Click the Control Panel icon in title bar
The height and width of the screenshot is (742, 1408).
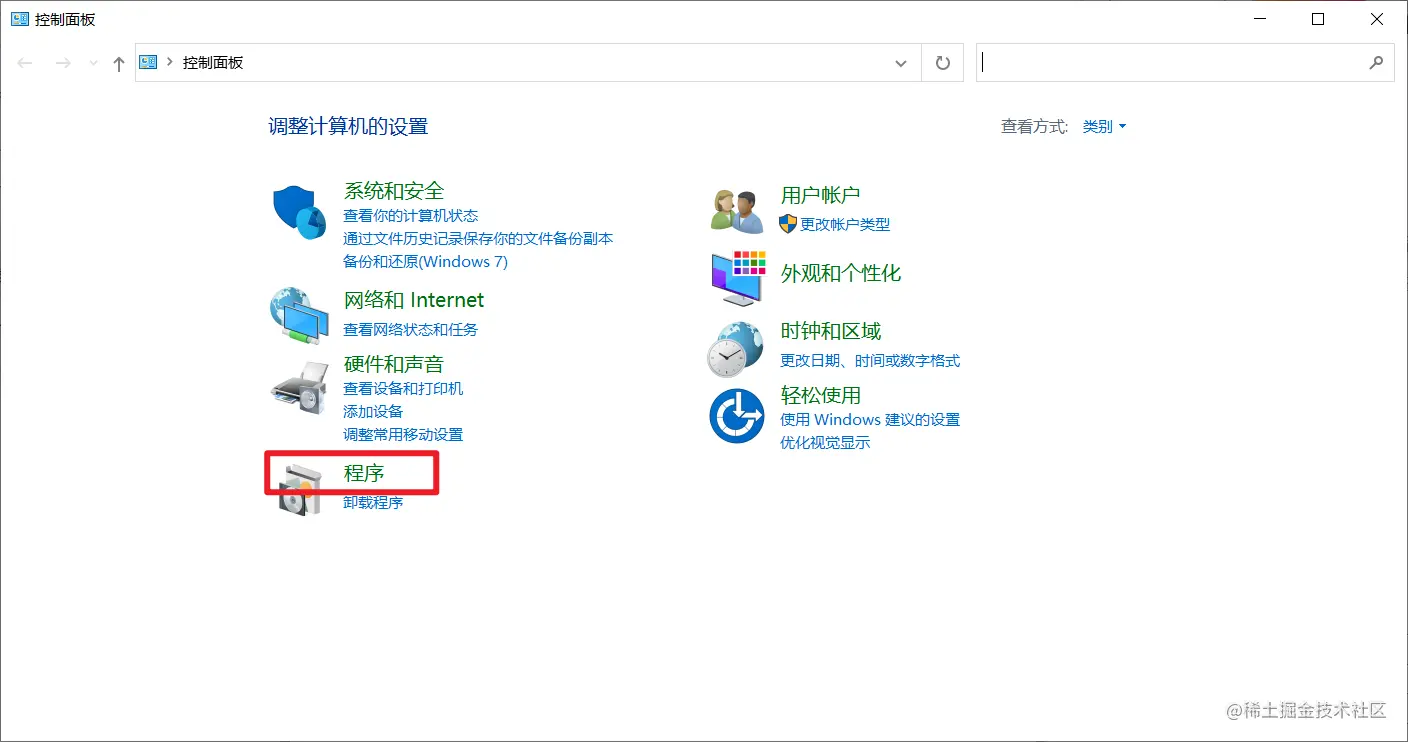[19, 18]
